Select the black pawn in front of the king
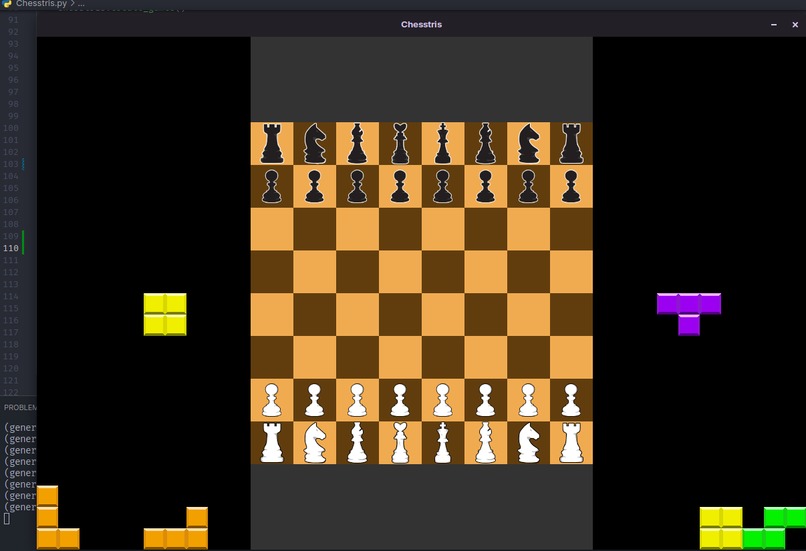806x551 pixels. coord(443,186)
